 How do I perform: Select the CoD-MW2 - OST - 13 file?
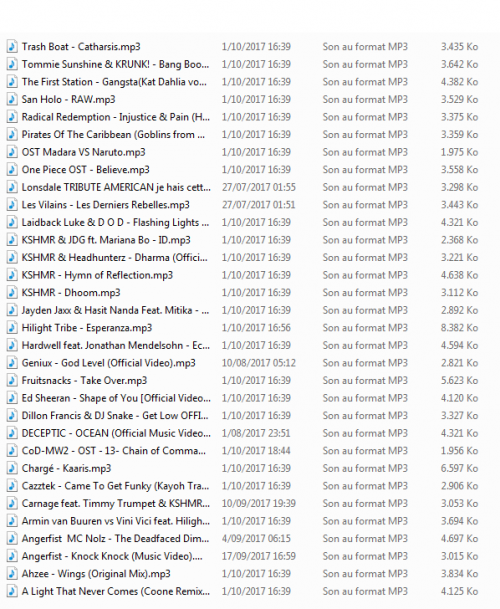114,451
